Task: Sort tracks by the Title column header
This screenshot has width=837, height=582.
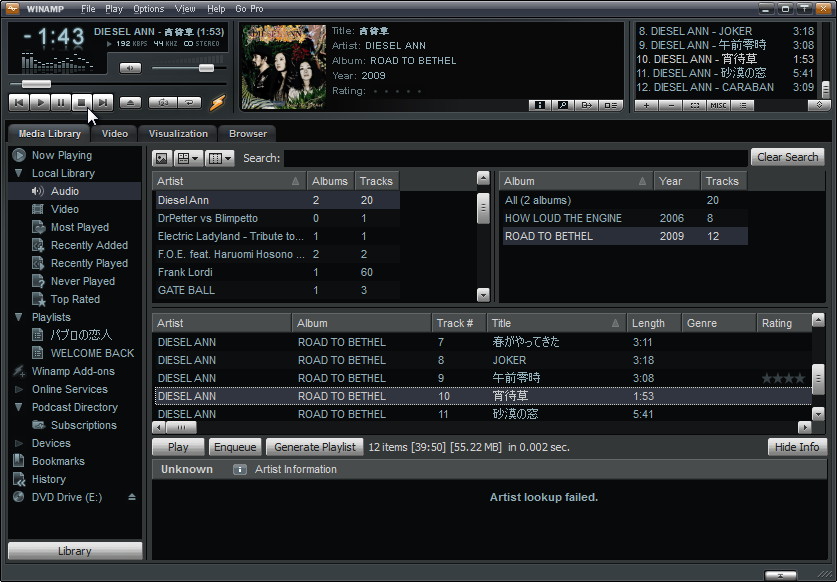Action: 556,323
